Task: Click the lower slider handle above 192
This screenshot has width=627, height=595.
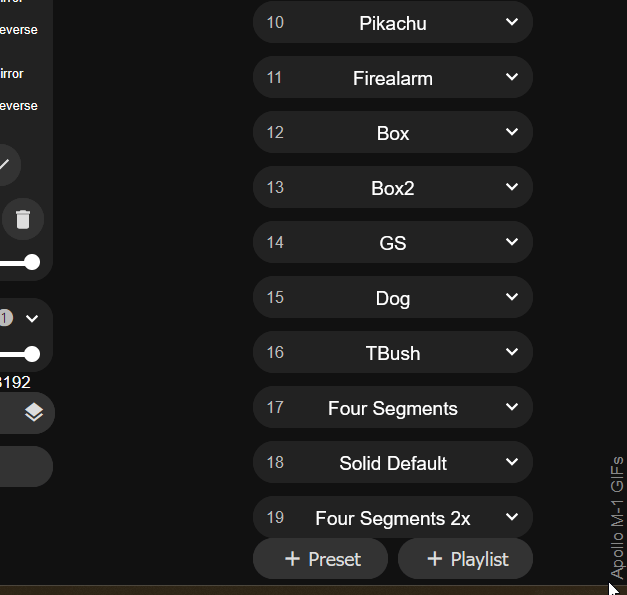Action: click(x=32, y=354)
